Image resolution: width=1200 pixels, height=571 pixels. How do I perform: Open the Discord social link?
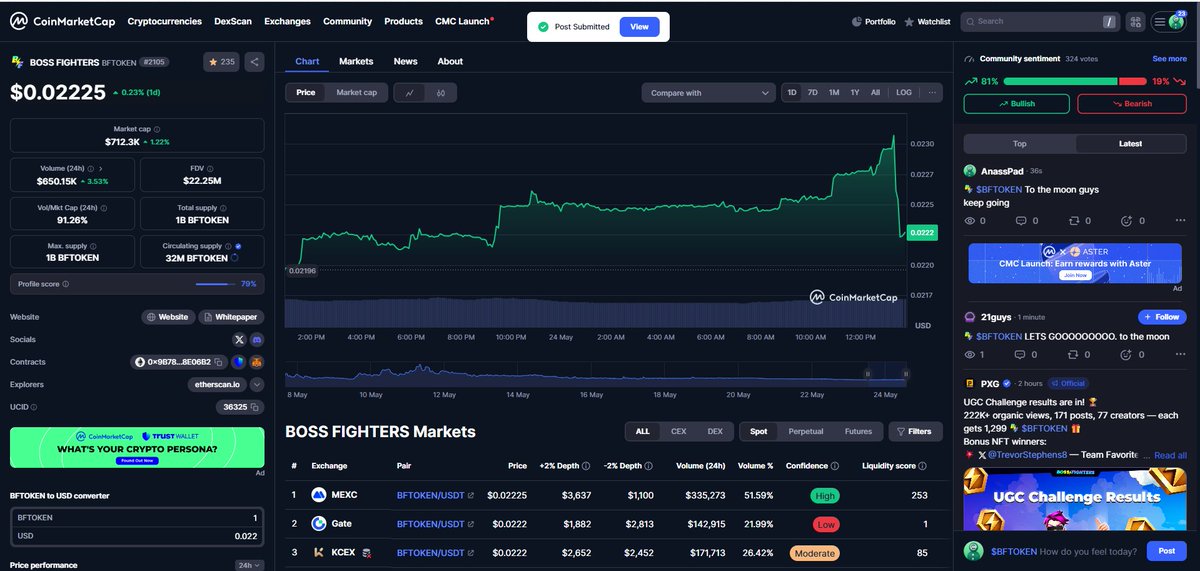coord(256,339)
